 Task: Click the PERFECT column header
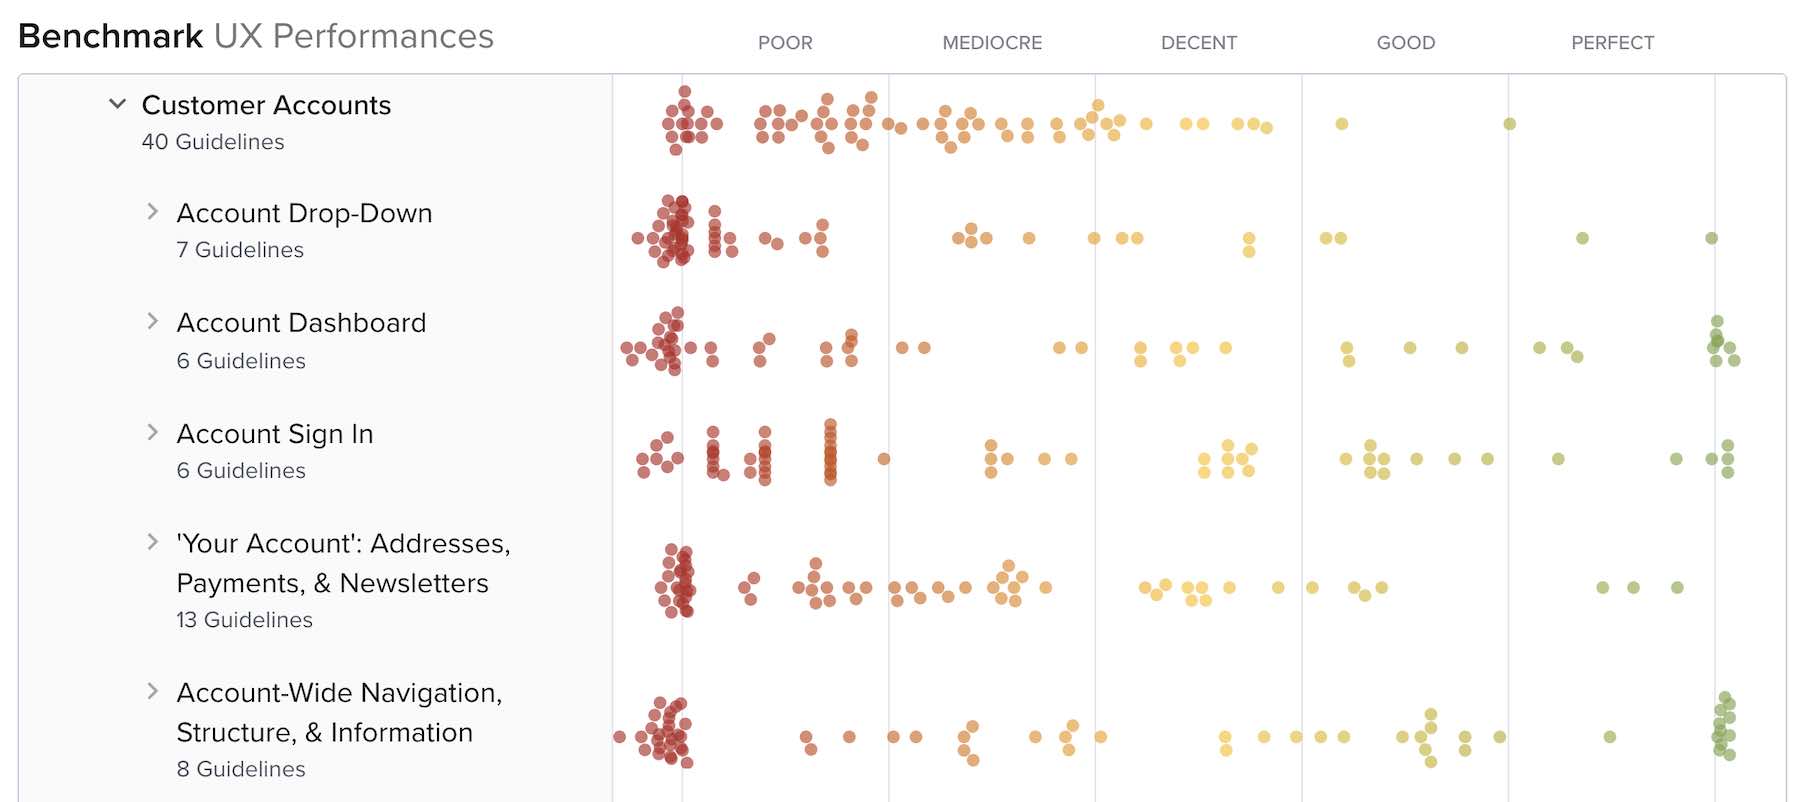tap(1612, 43)
